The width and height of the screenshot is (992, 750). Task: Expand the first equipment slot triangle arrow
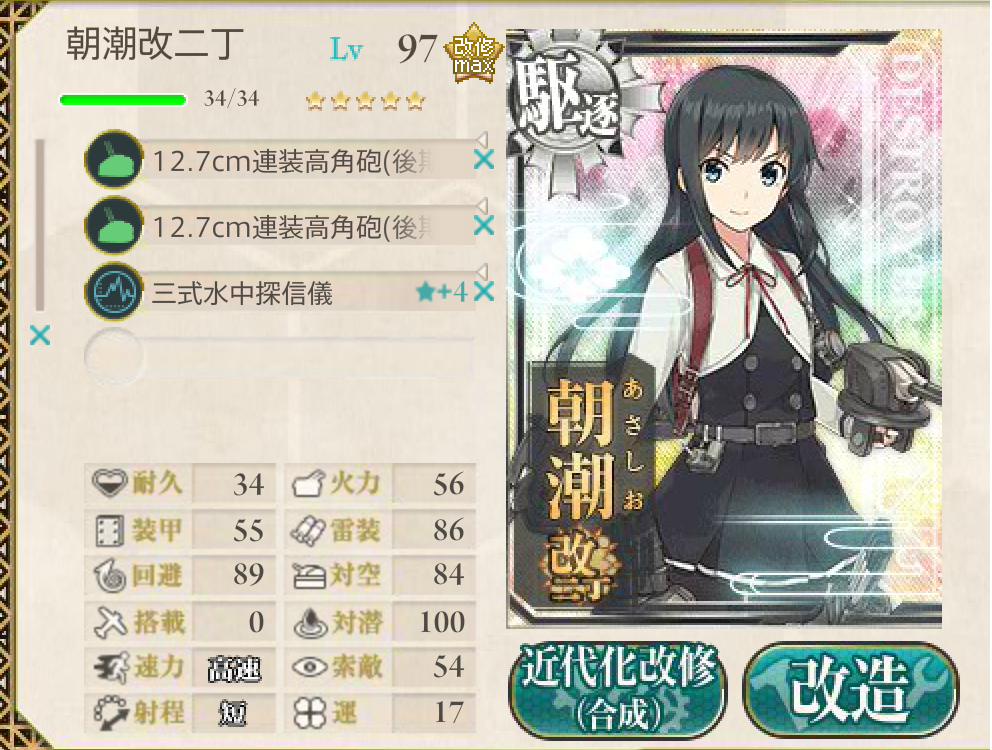click(x=482, y=139)
